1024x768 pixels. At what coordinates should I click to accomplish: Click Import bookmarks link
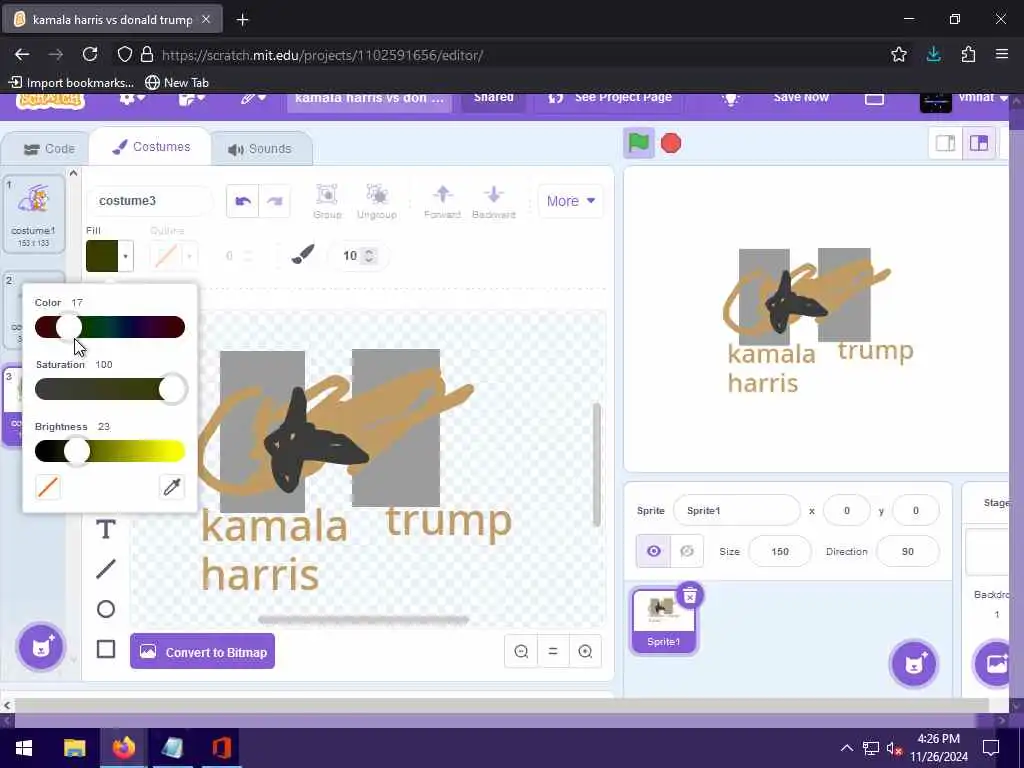pos(71,82)
